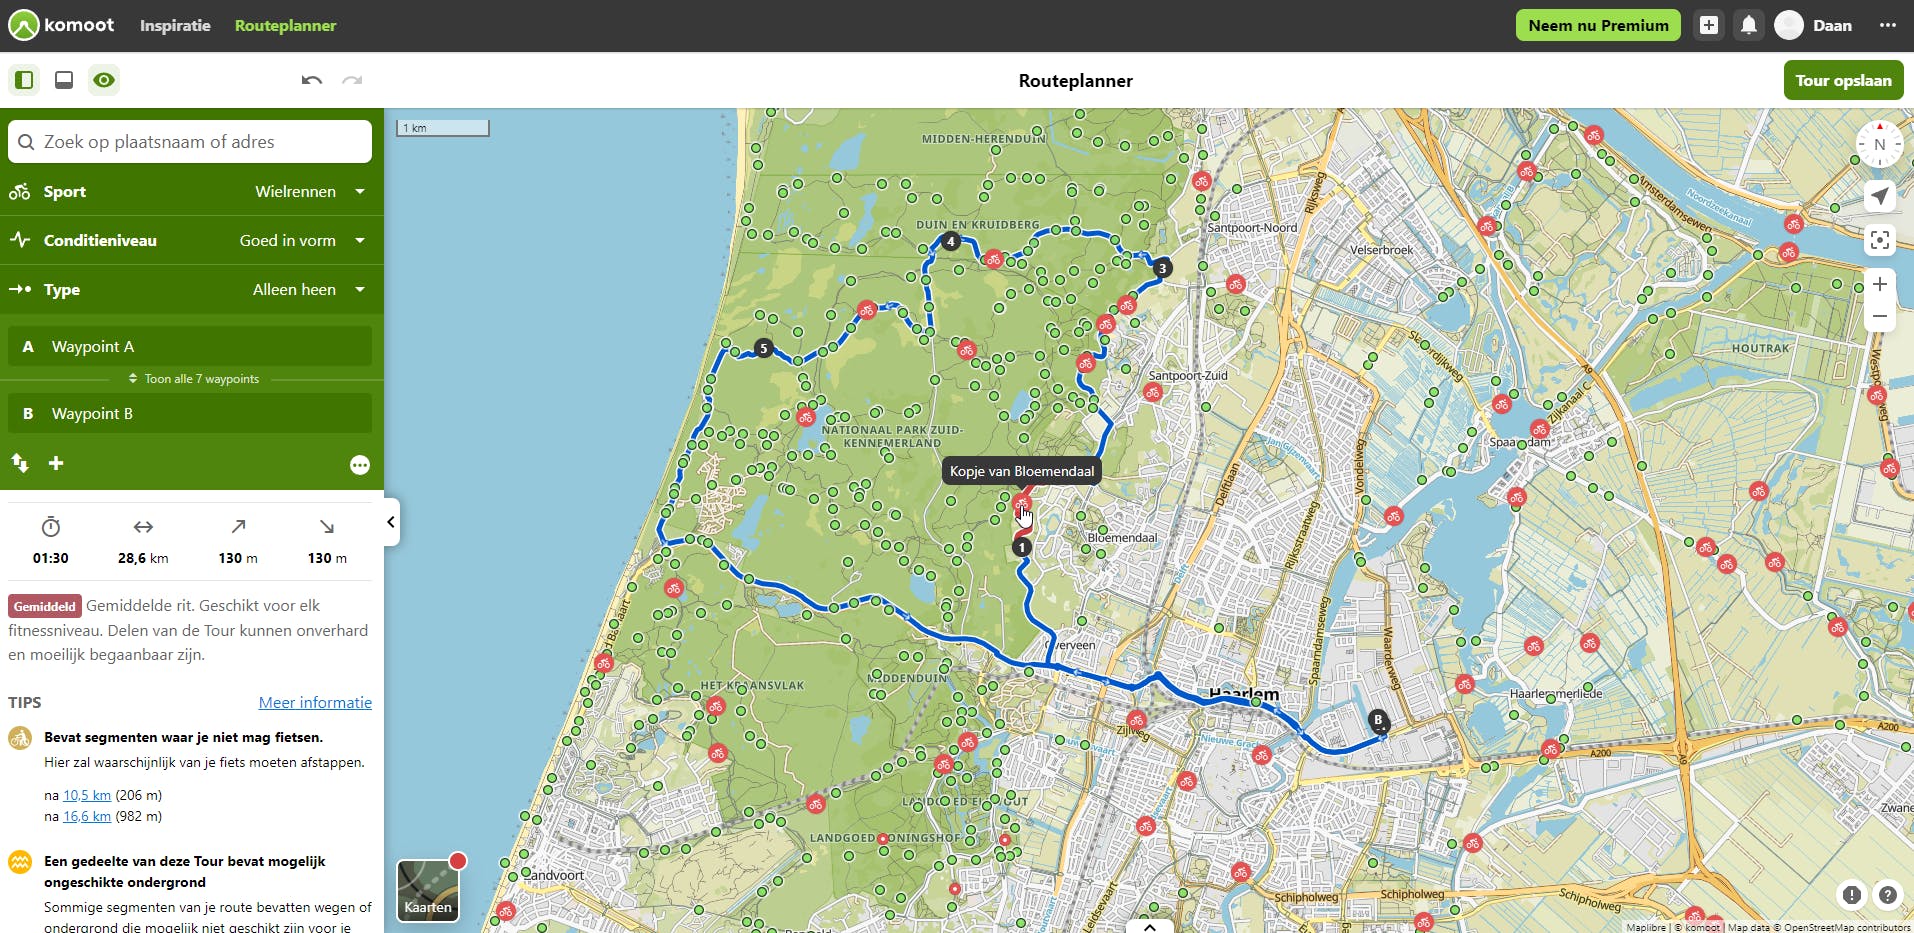This screenshot has height=933, width=1914.
Task: Zoom in on the map
Action: [1880, 284]
